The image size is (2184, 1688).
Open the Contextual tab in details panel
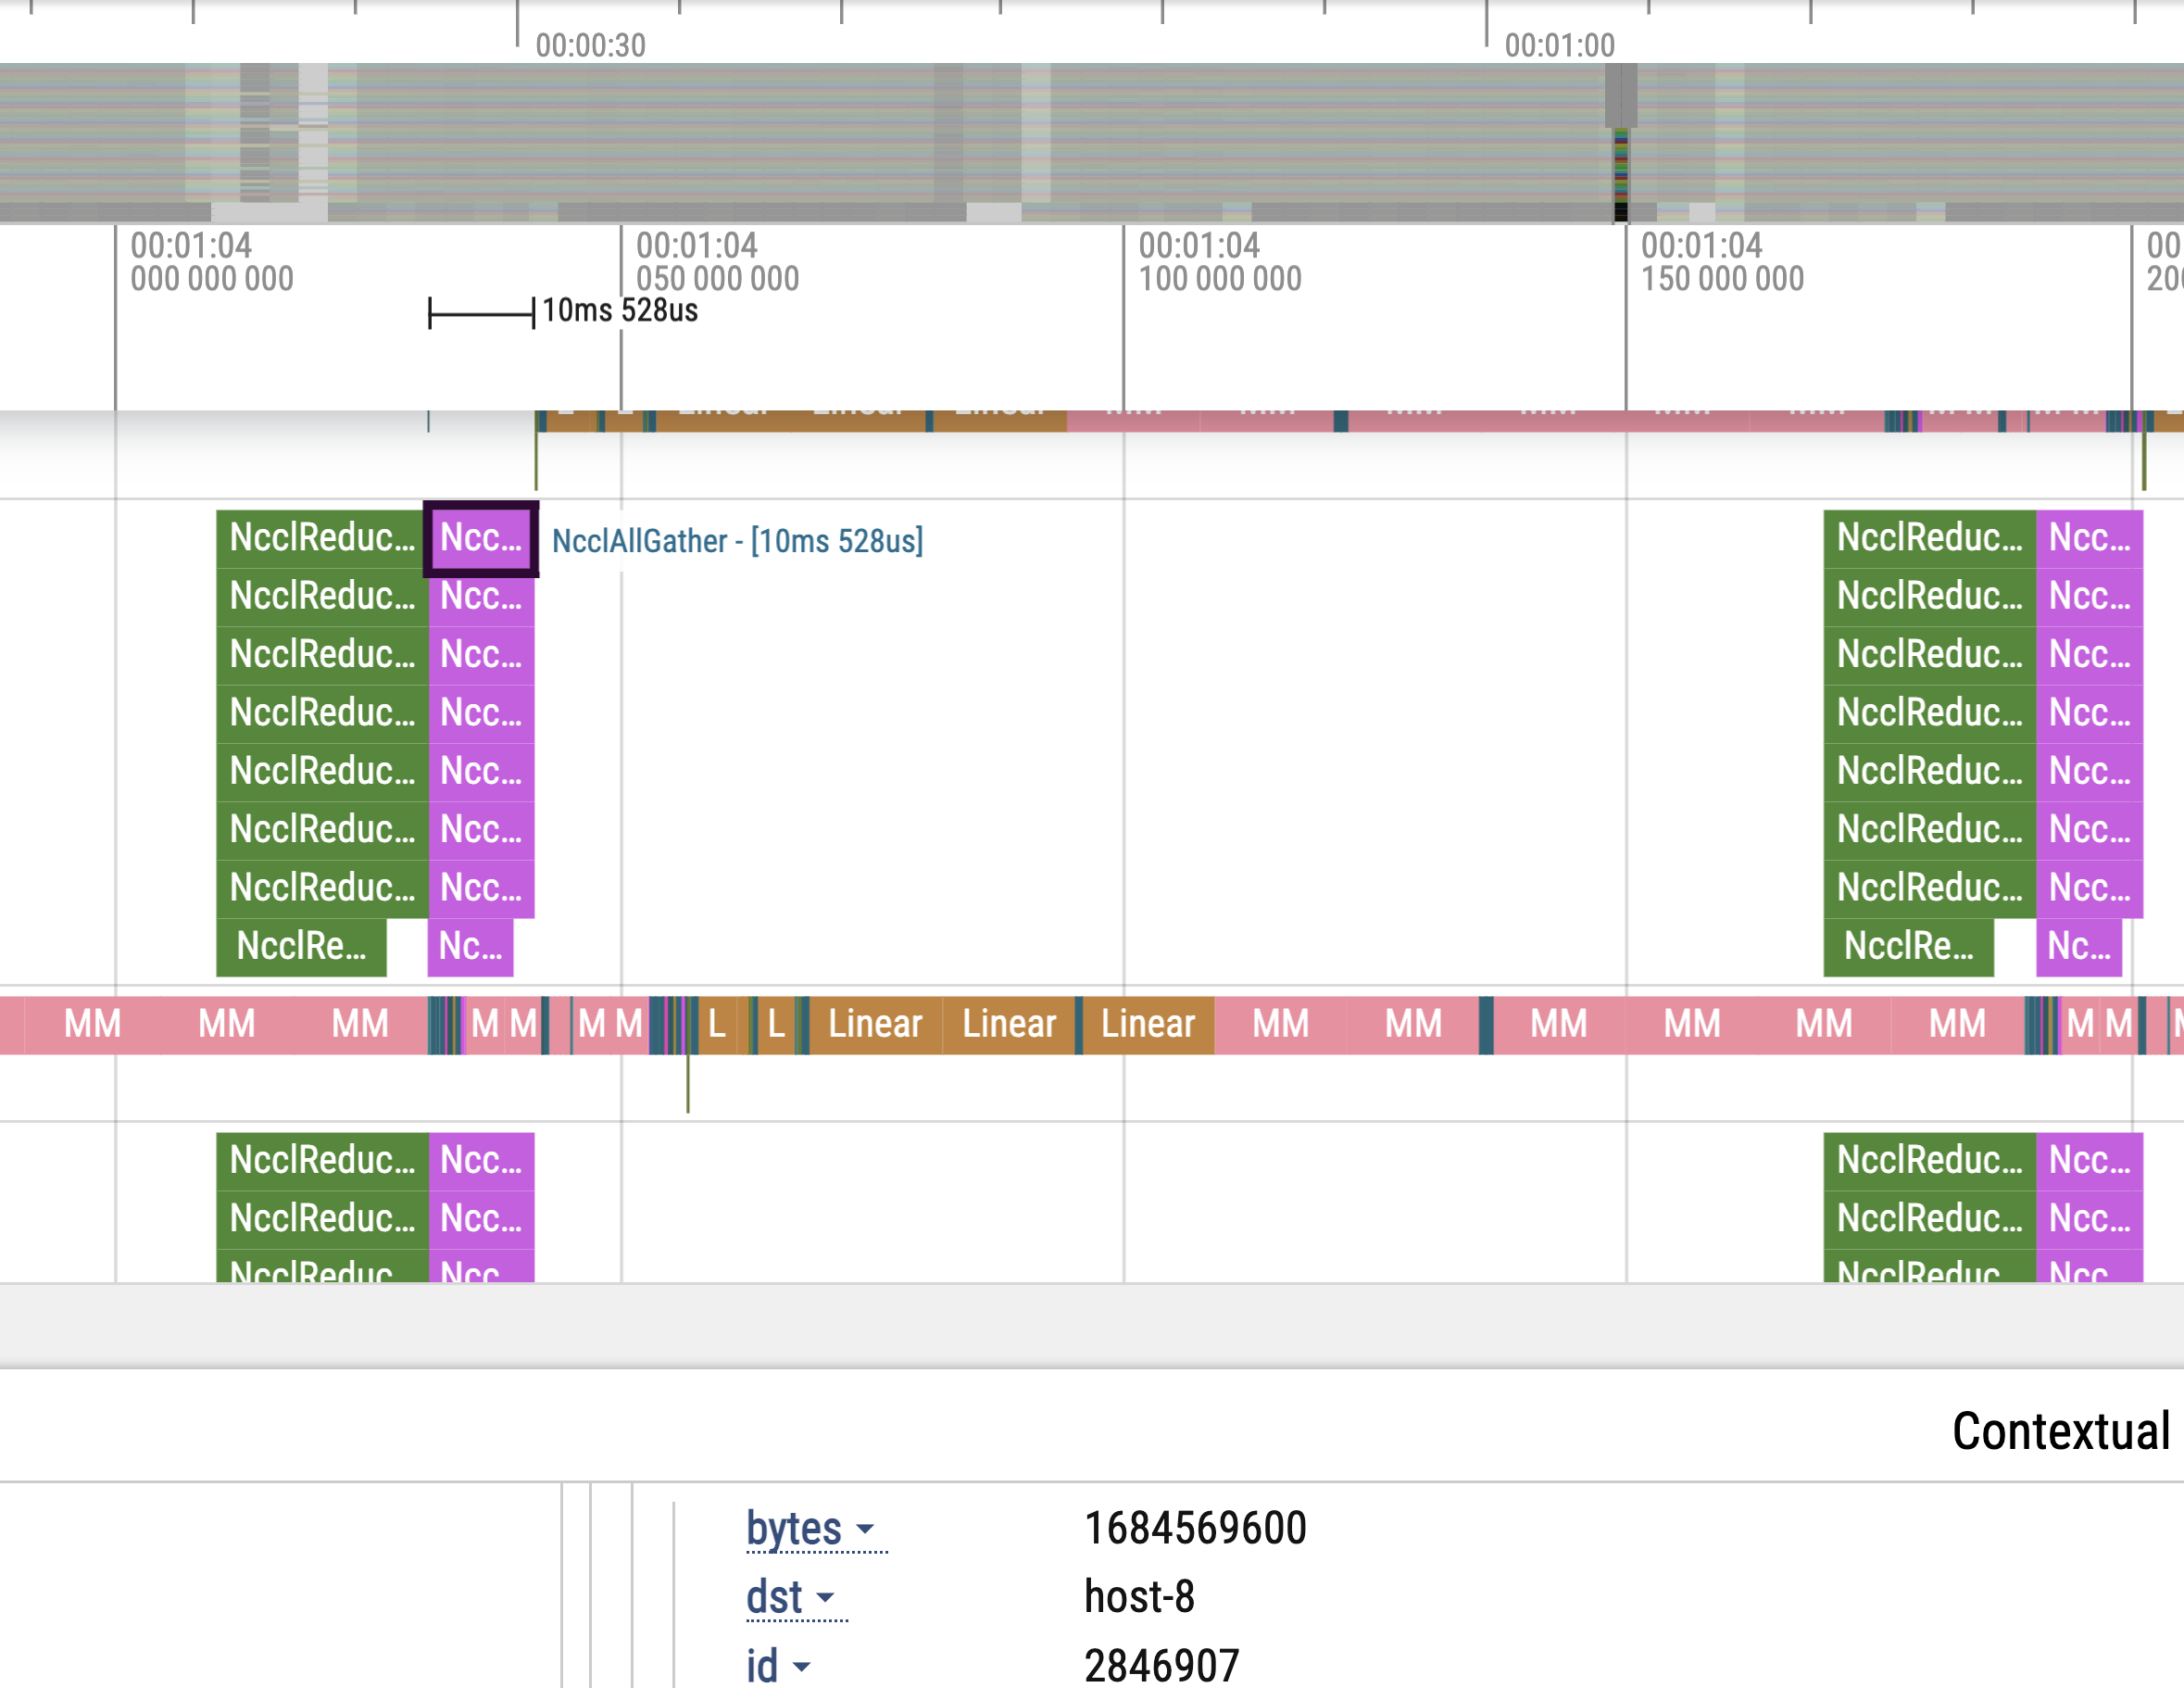click(x=2060, y=1432)
